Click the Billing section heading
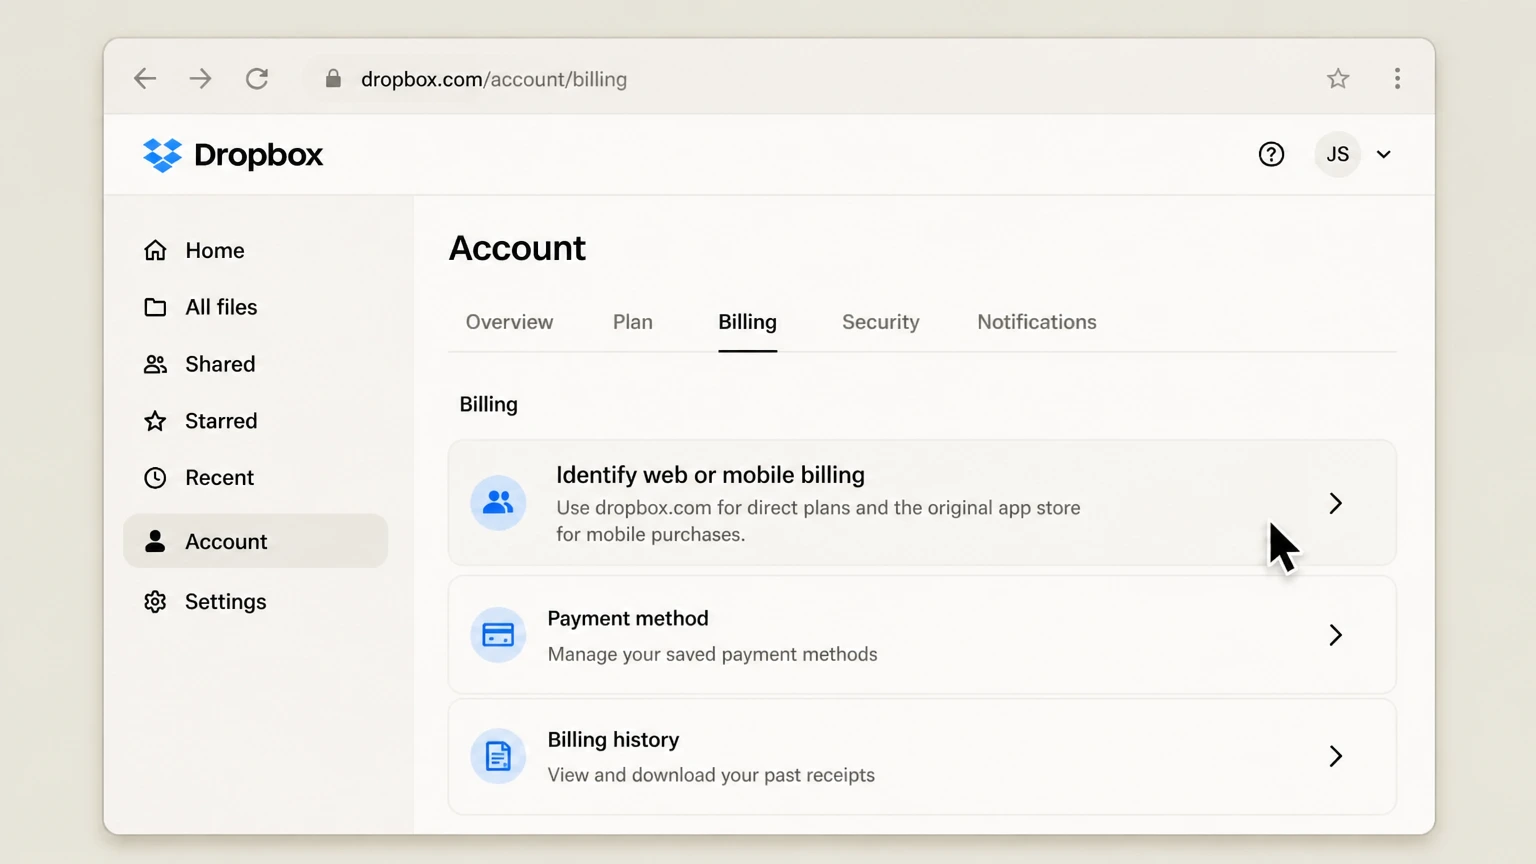Screen dimensions: 1536x864 click(x=488, y=404)
